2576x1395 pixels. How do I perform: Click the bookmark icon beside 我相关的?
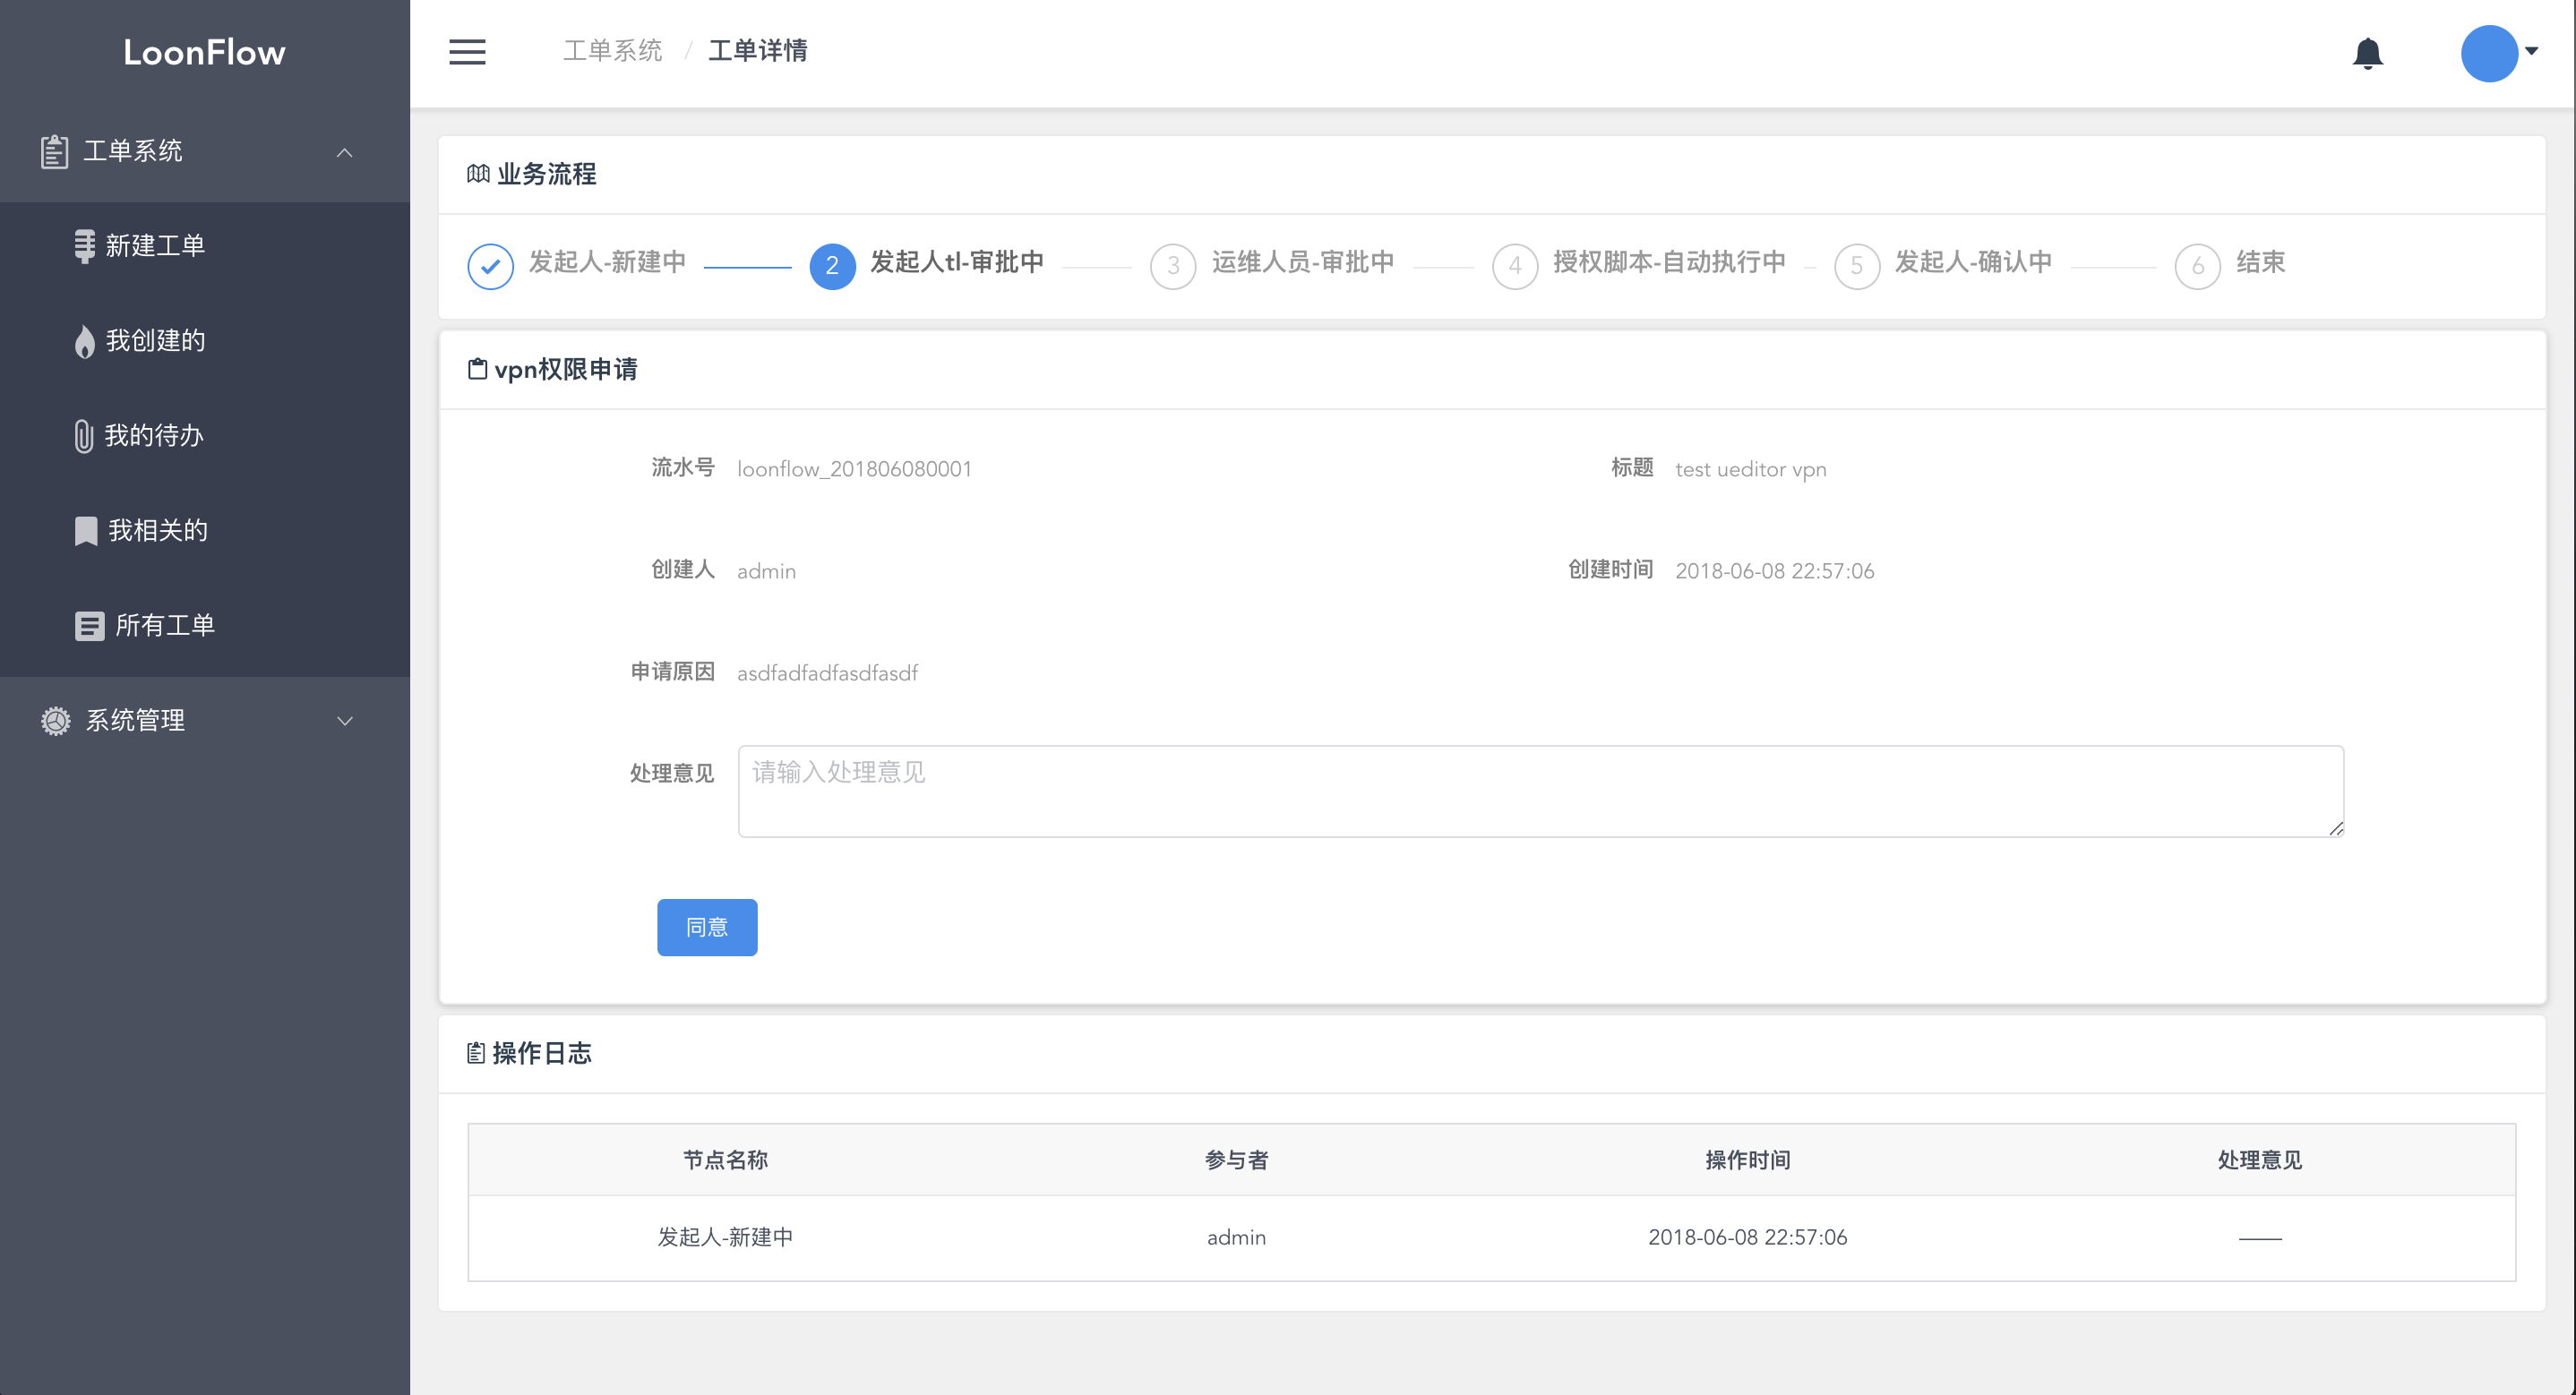click(86, 531)
